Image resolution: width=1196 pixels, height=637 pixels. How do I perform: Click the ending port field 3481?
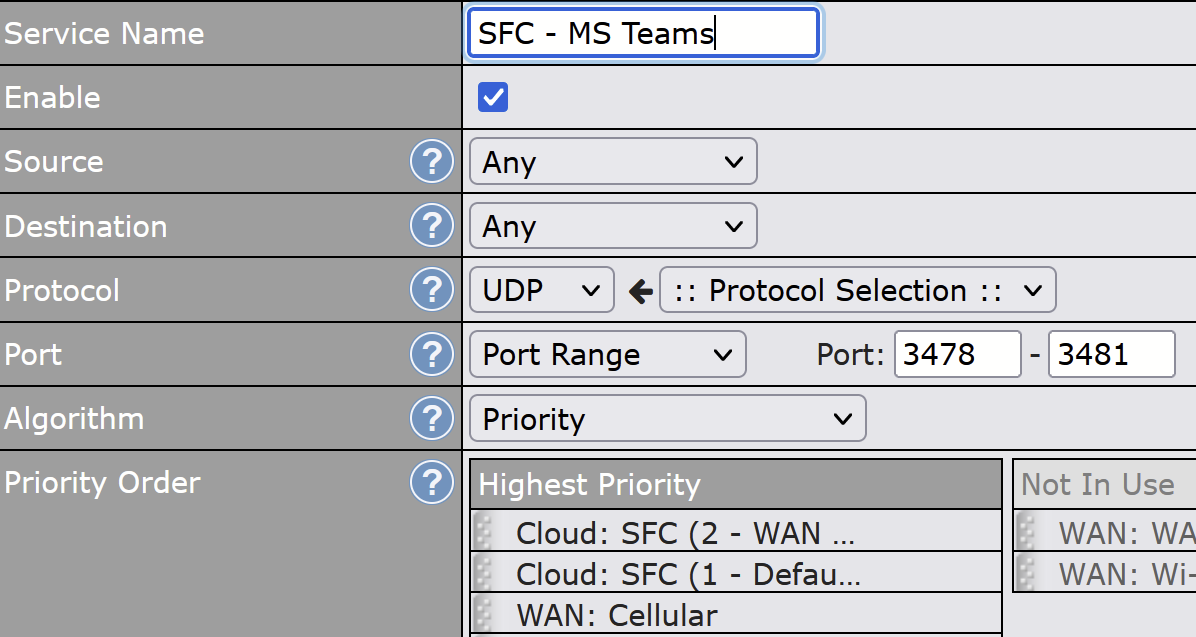click(1111, 354)
